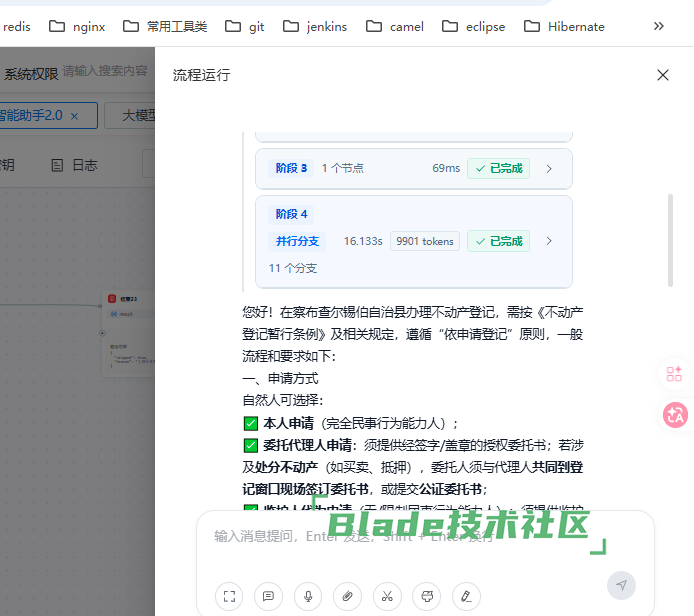Click the 一、申请方式 heading

click(x=280, y=378)
